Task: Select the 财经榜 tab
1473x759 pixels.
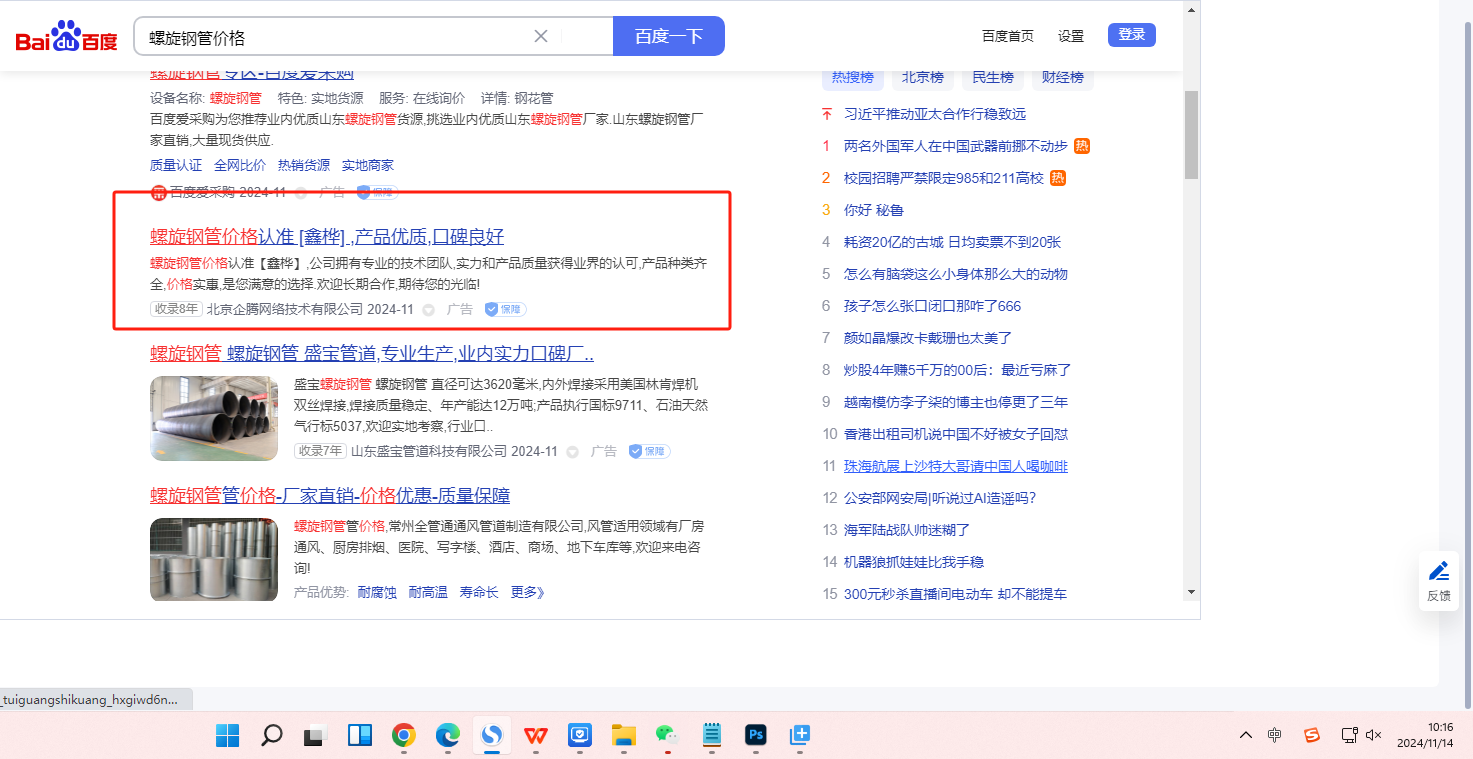Action: pos(1062,77)
